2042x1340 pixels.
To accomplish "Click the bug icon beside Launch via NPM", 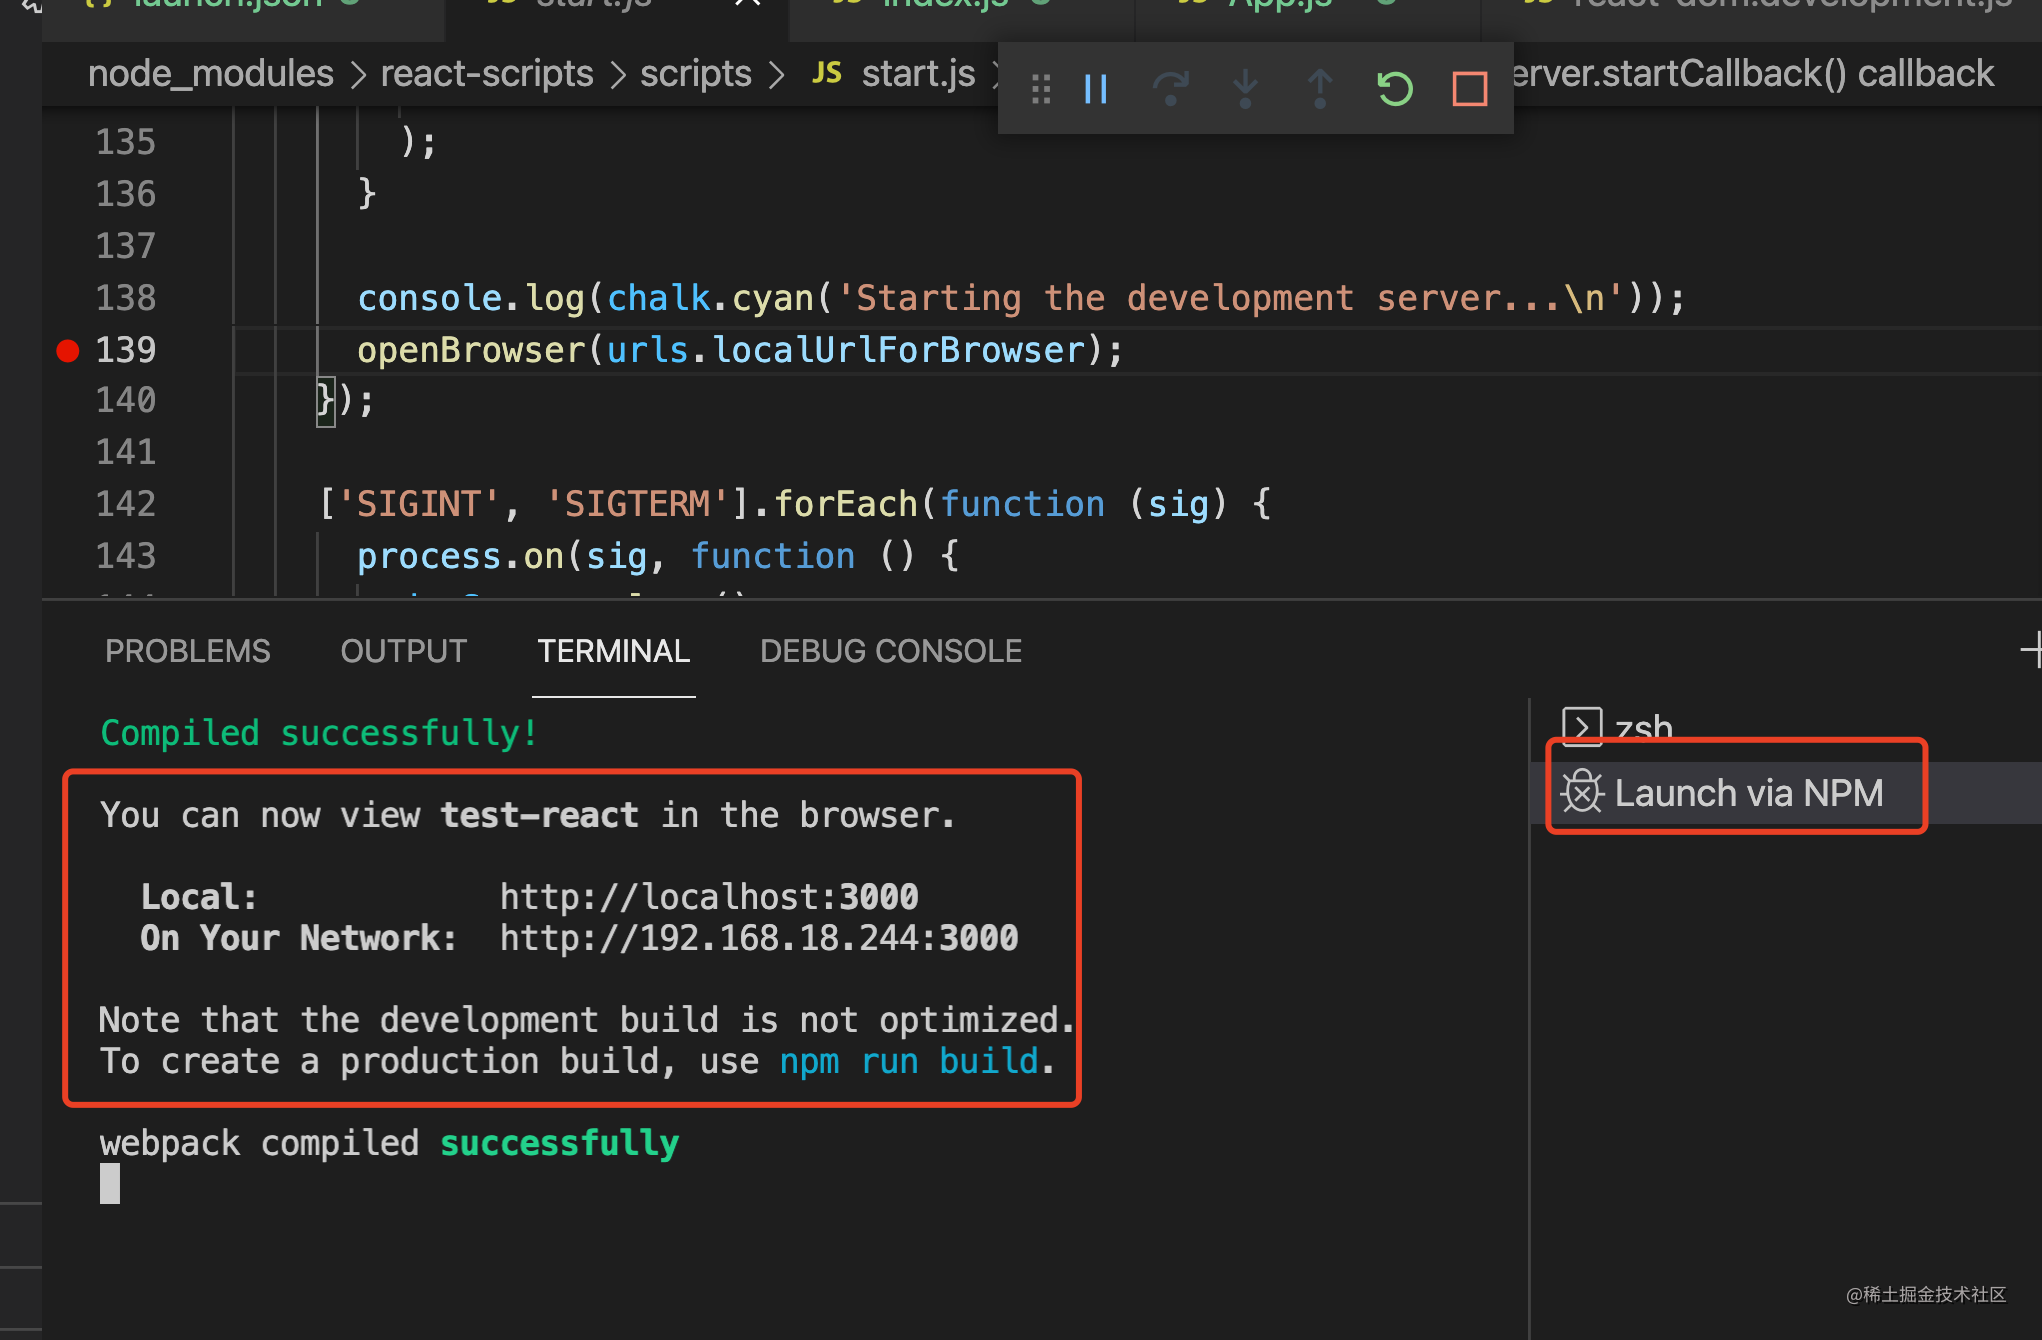I will click(x=1582, y=792).
